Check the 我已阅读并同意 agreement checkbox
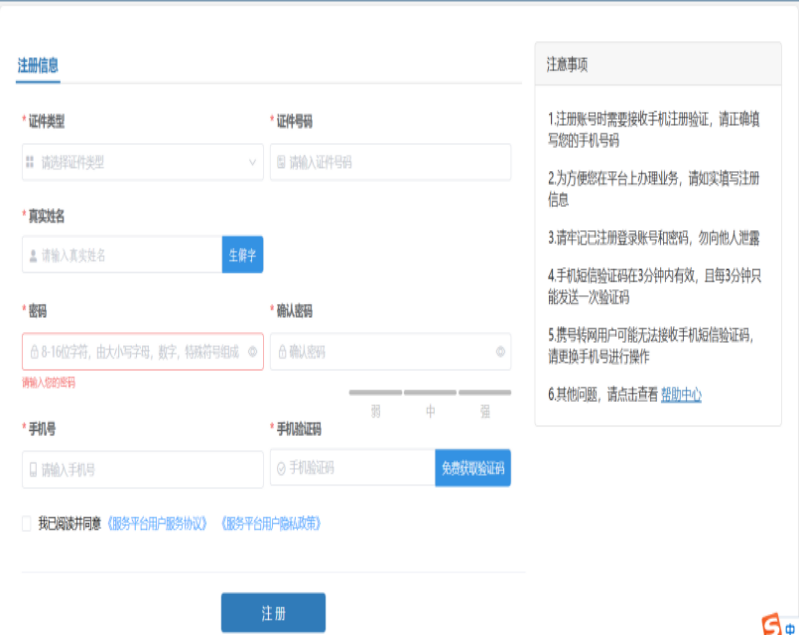800x635 pixels. pos(27,523)
